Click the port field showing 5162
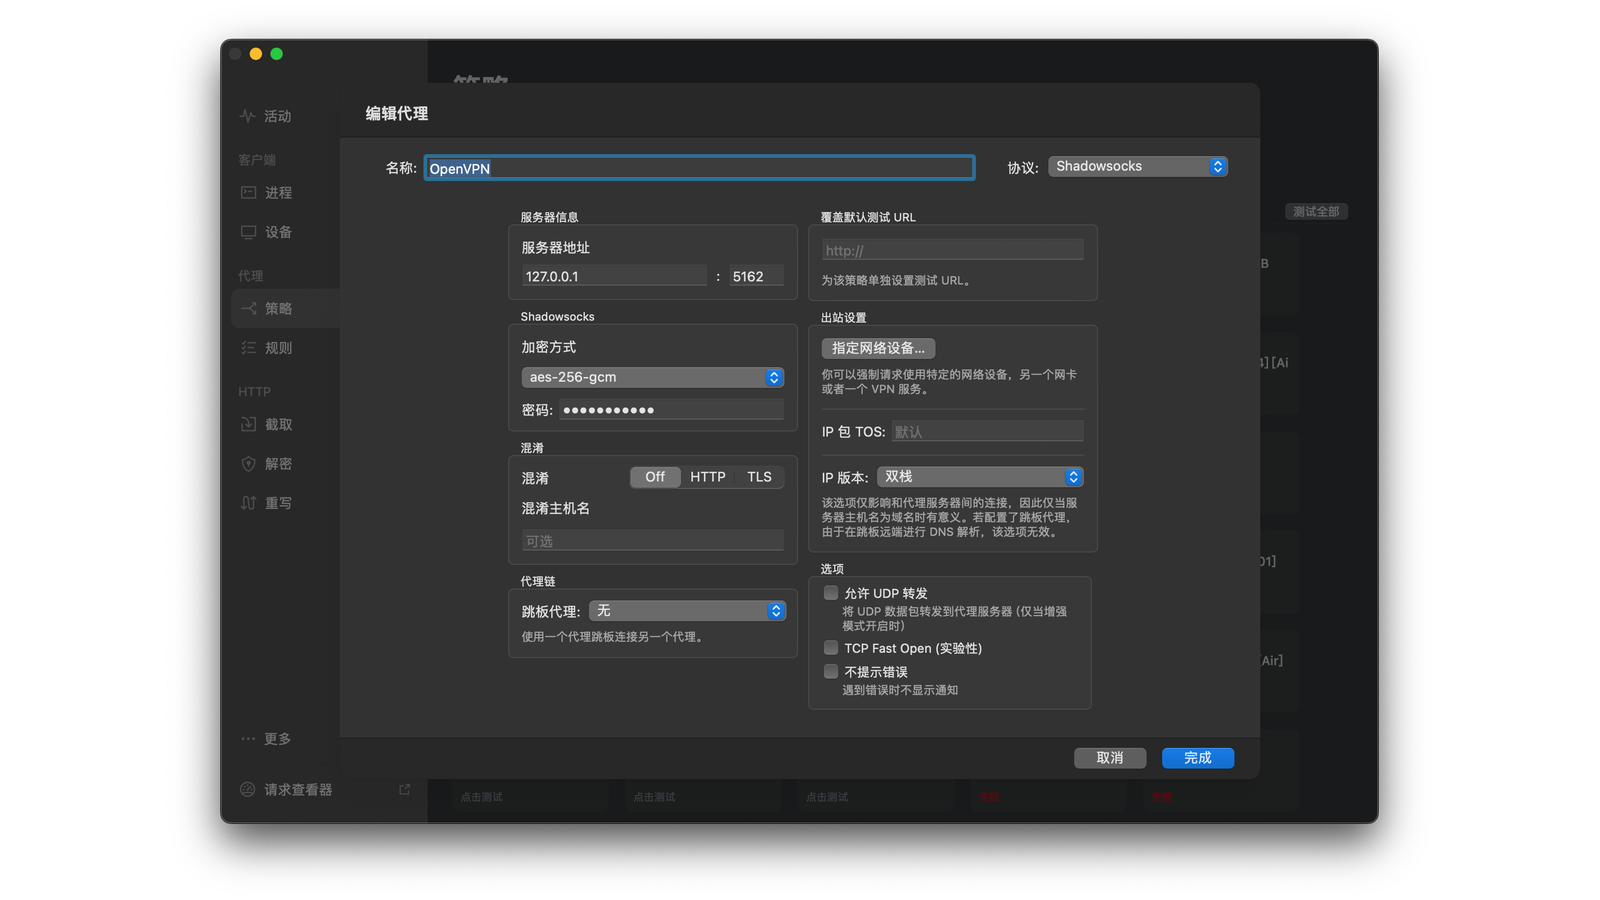Screen dimensions: 1600x900 tap(756, 276)
